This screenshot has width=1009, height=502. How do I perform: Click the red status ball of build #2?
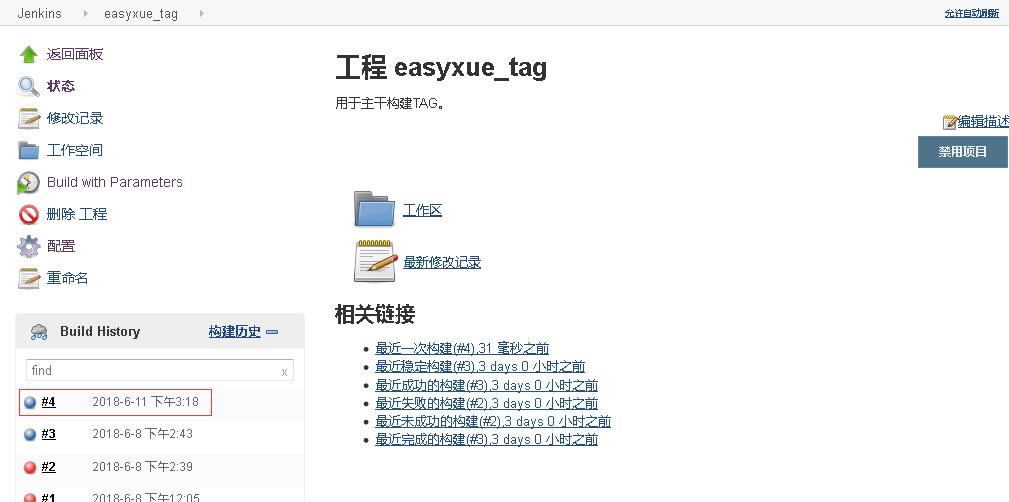coord(30,467)
